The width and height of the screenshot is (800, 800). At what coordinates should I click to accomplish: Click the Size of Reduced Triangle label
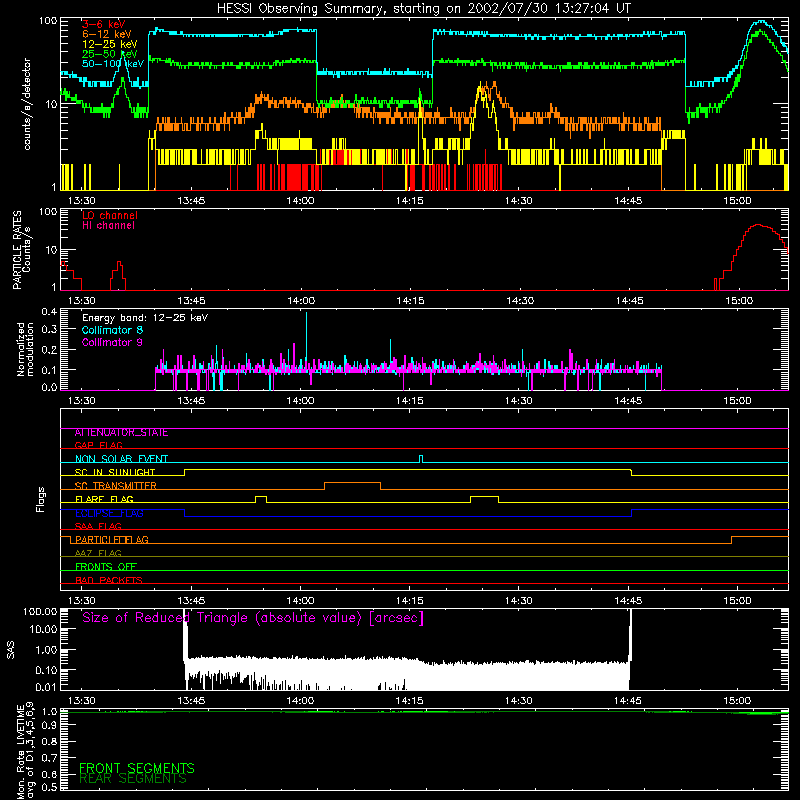click(253, 618)
